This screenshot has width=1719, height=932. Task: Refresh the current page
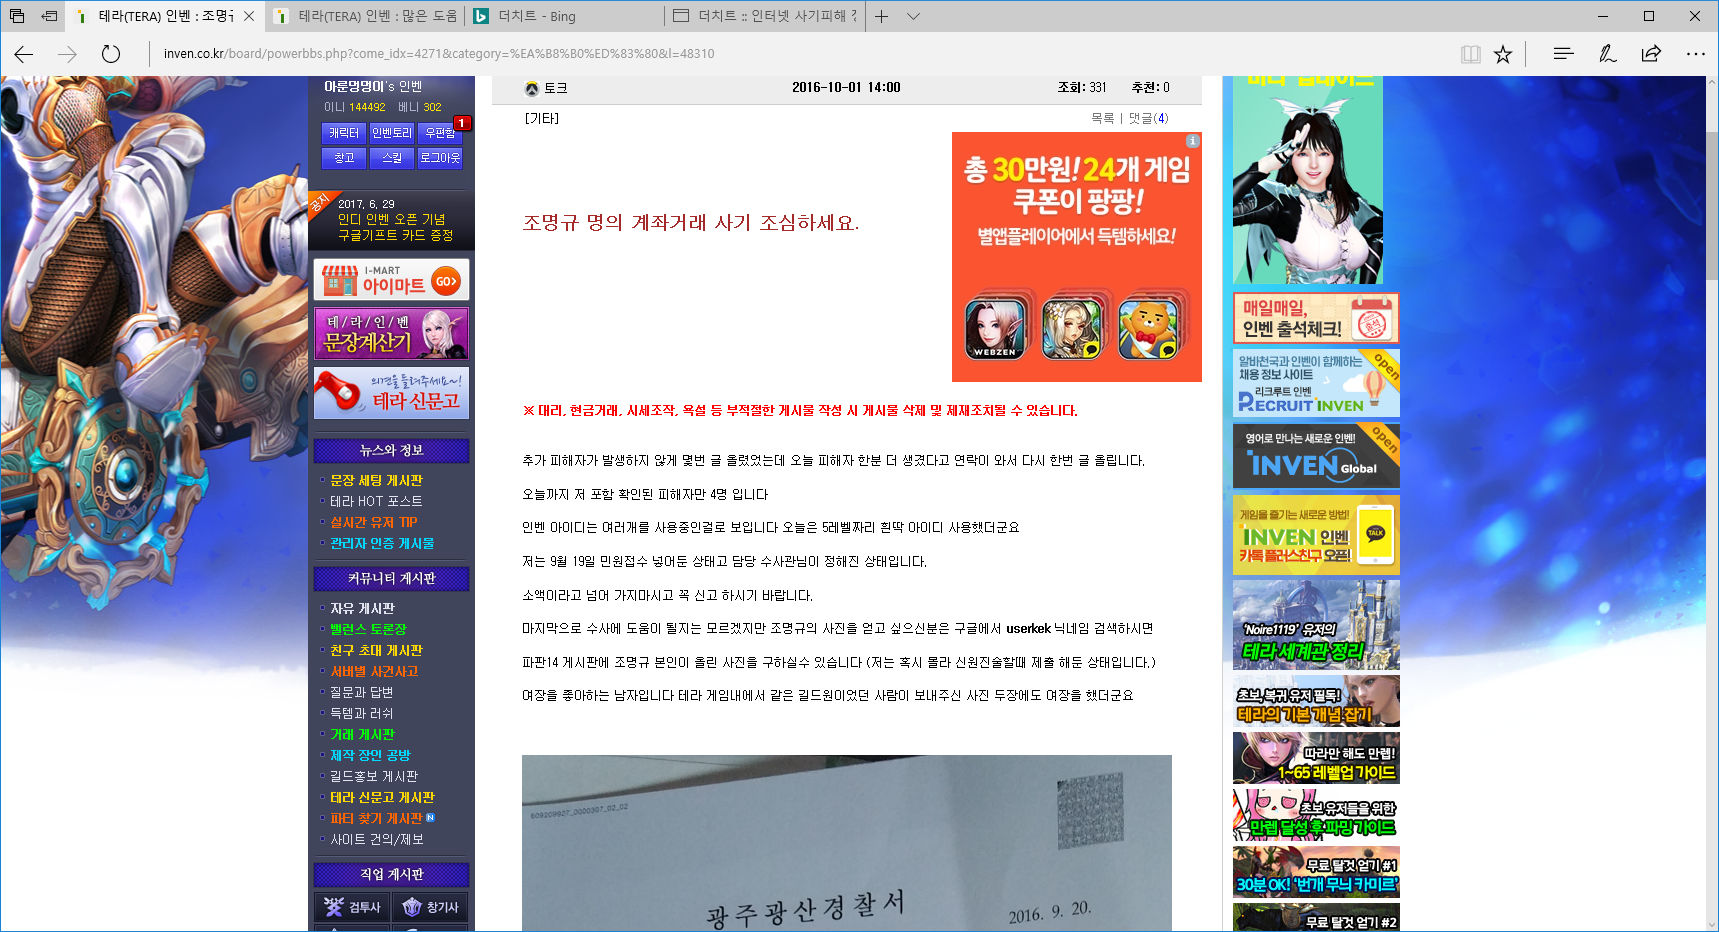111,54
